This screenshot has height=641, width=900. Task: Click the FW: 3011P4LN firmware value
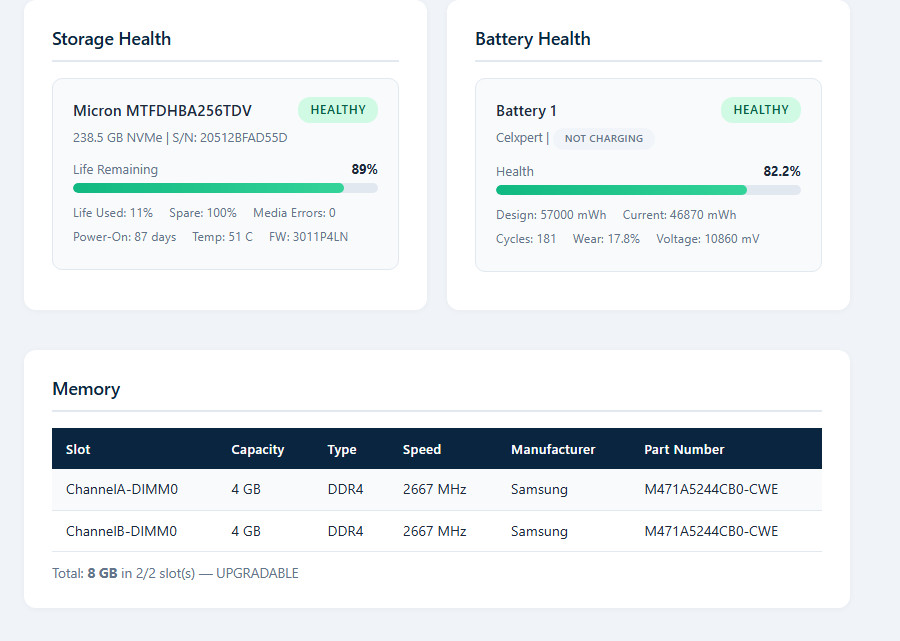[309, 237]
